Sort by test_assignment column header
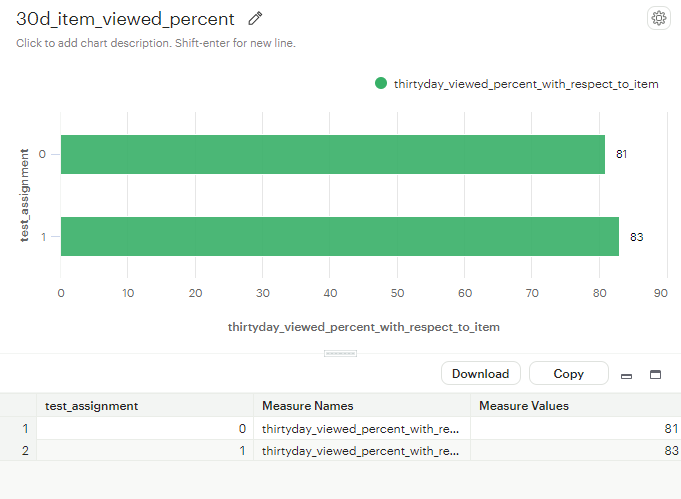Image resolution: width=681 pixels, height=499 pixels. 92,405
